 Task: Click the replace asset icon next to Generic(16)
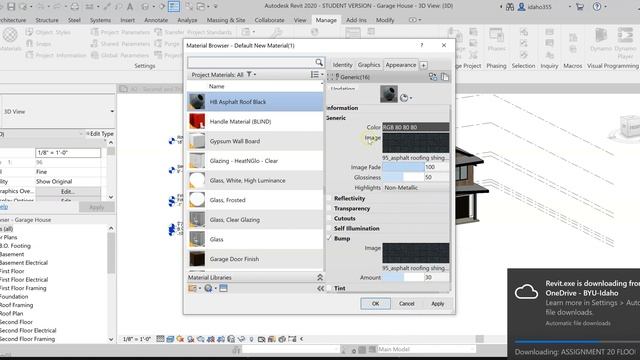[x=433, y=77]
